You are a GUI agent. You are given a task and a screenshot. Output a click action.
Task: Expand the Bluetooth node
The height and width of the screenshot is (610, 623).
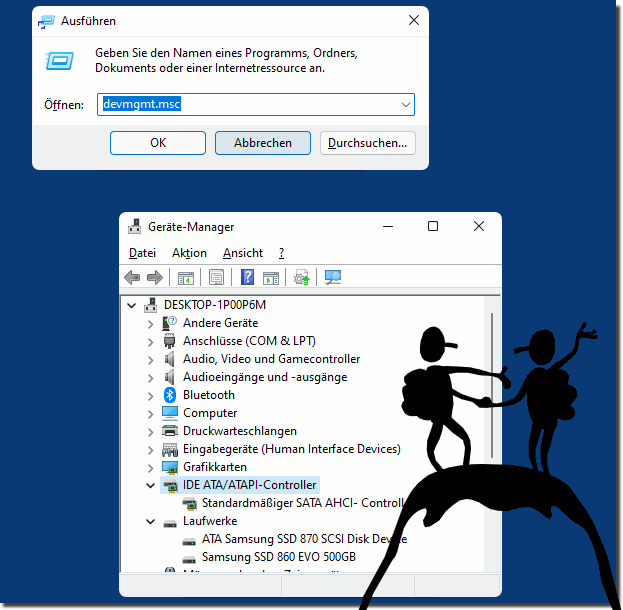150,396
